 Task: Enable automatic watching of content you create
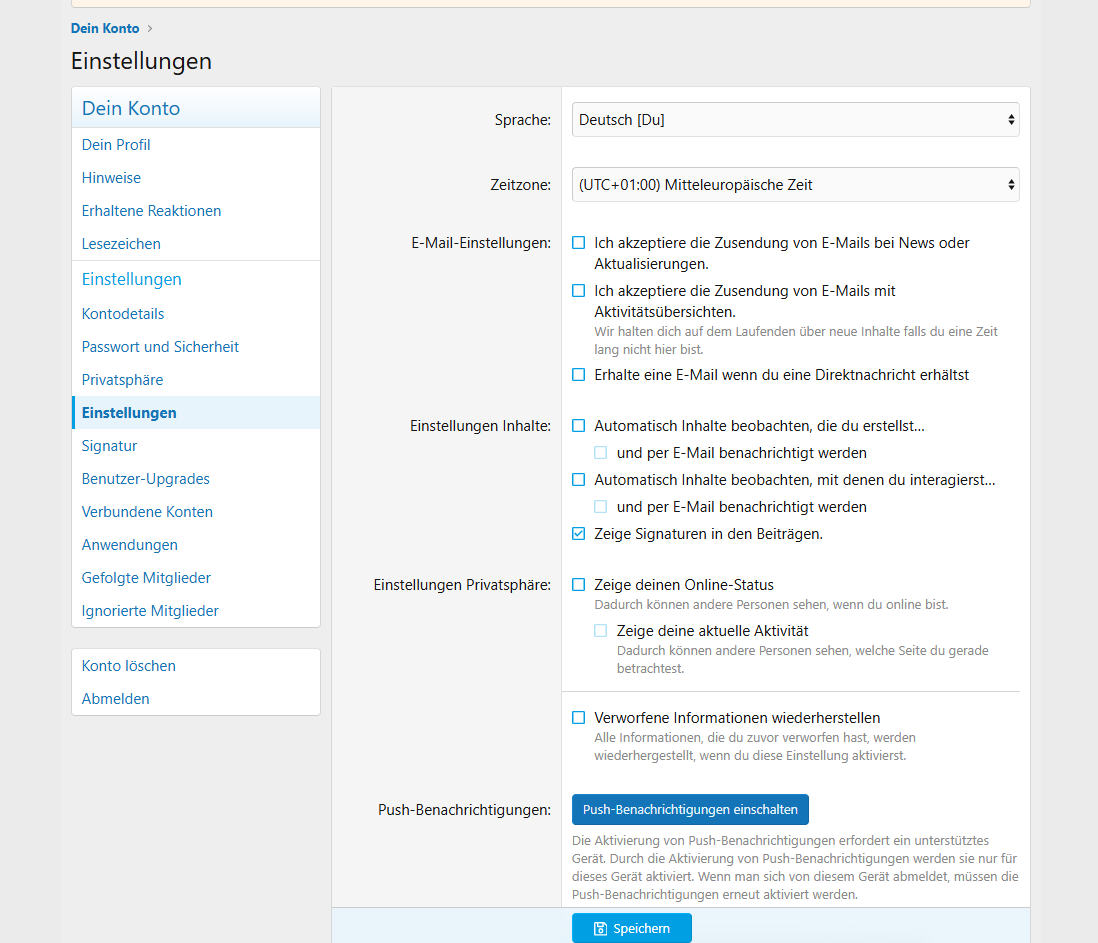579,426
